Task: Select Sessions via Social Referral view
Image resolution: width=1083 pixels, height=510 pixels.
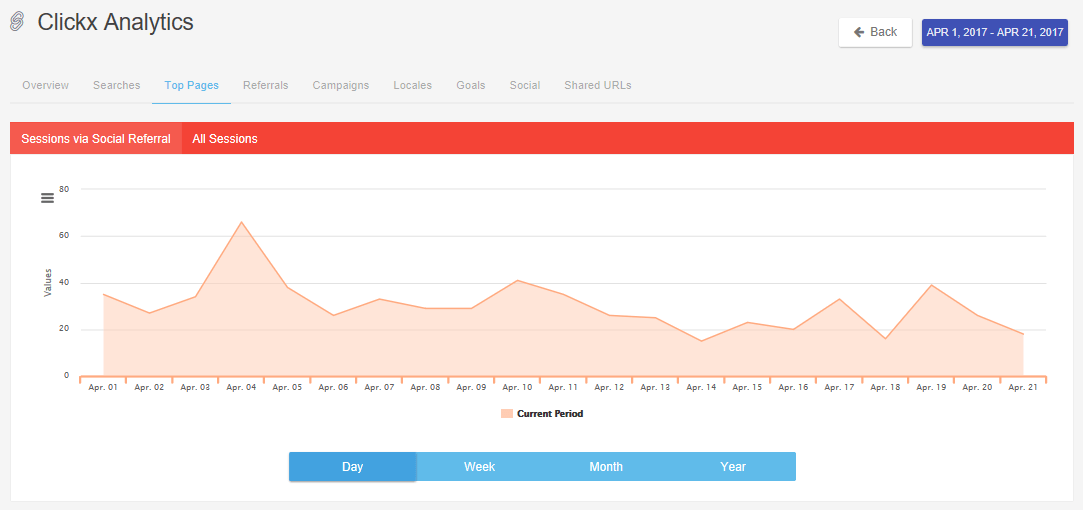Action: (x=96, y=138)
